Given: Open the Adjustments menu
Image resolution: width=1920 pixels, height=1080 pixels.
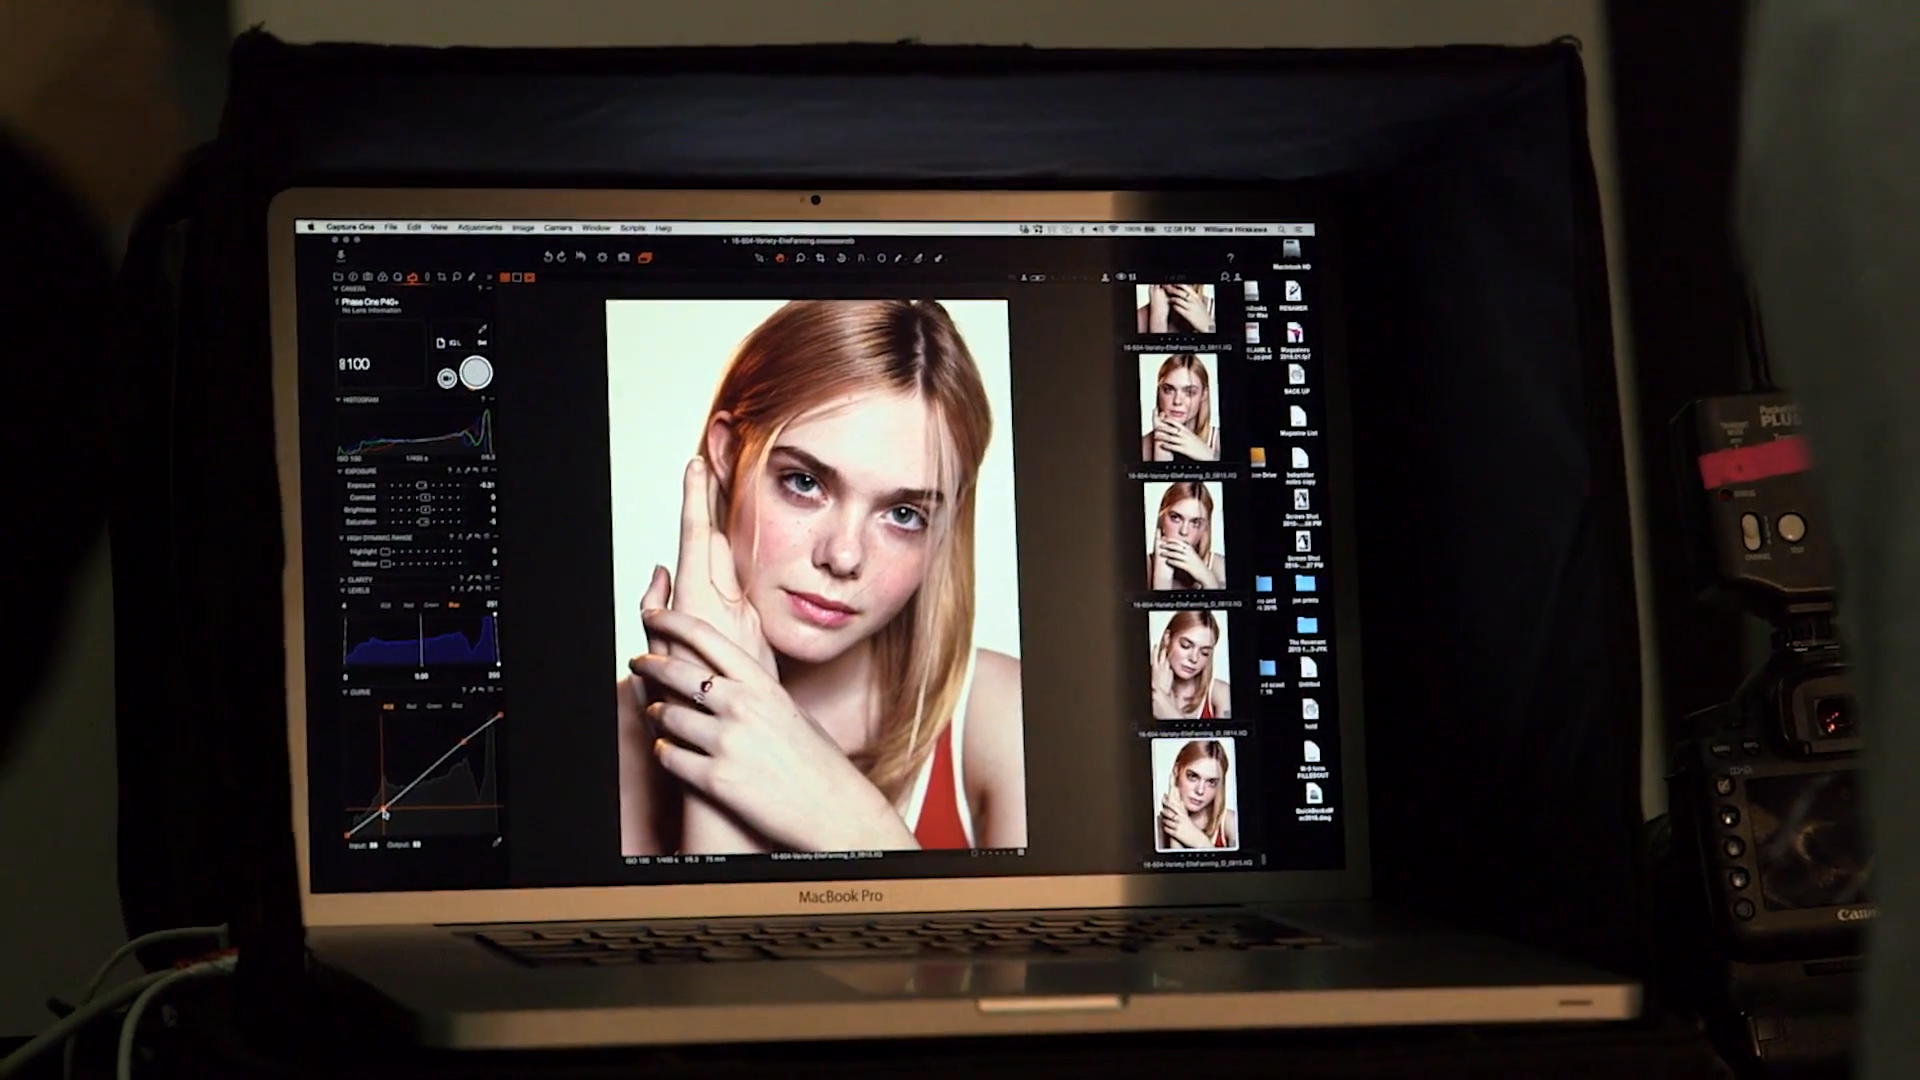Looking at the screenshot, I should pos(480,227).
